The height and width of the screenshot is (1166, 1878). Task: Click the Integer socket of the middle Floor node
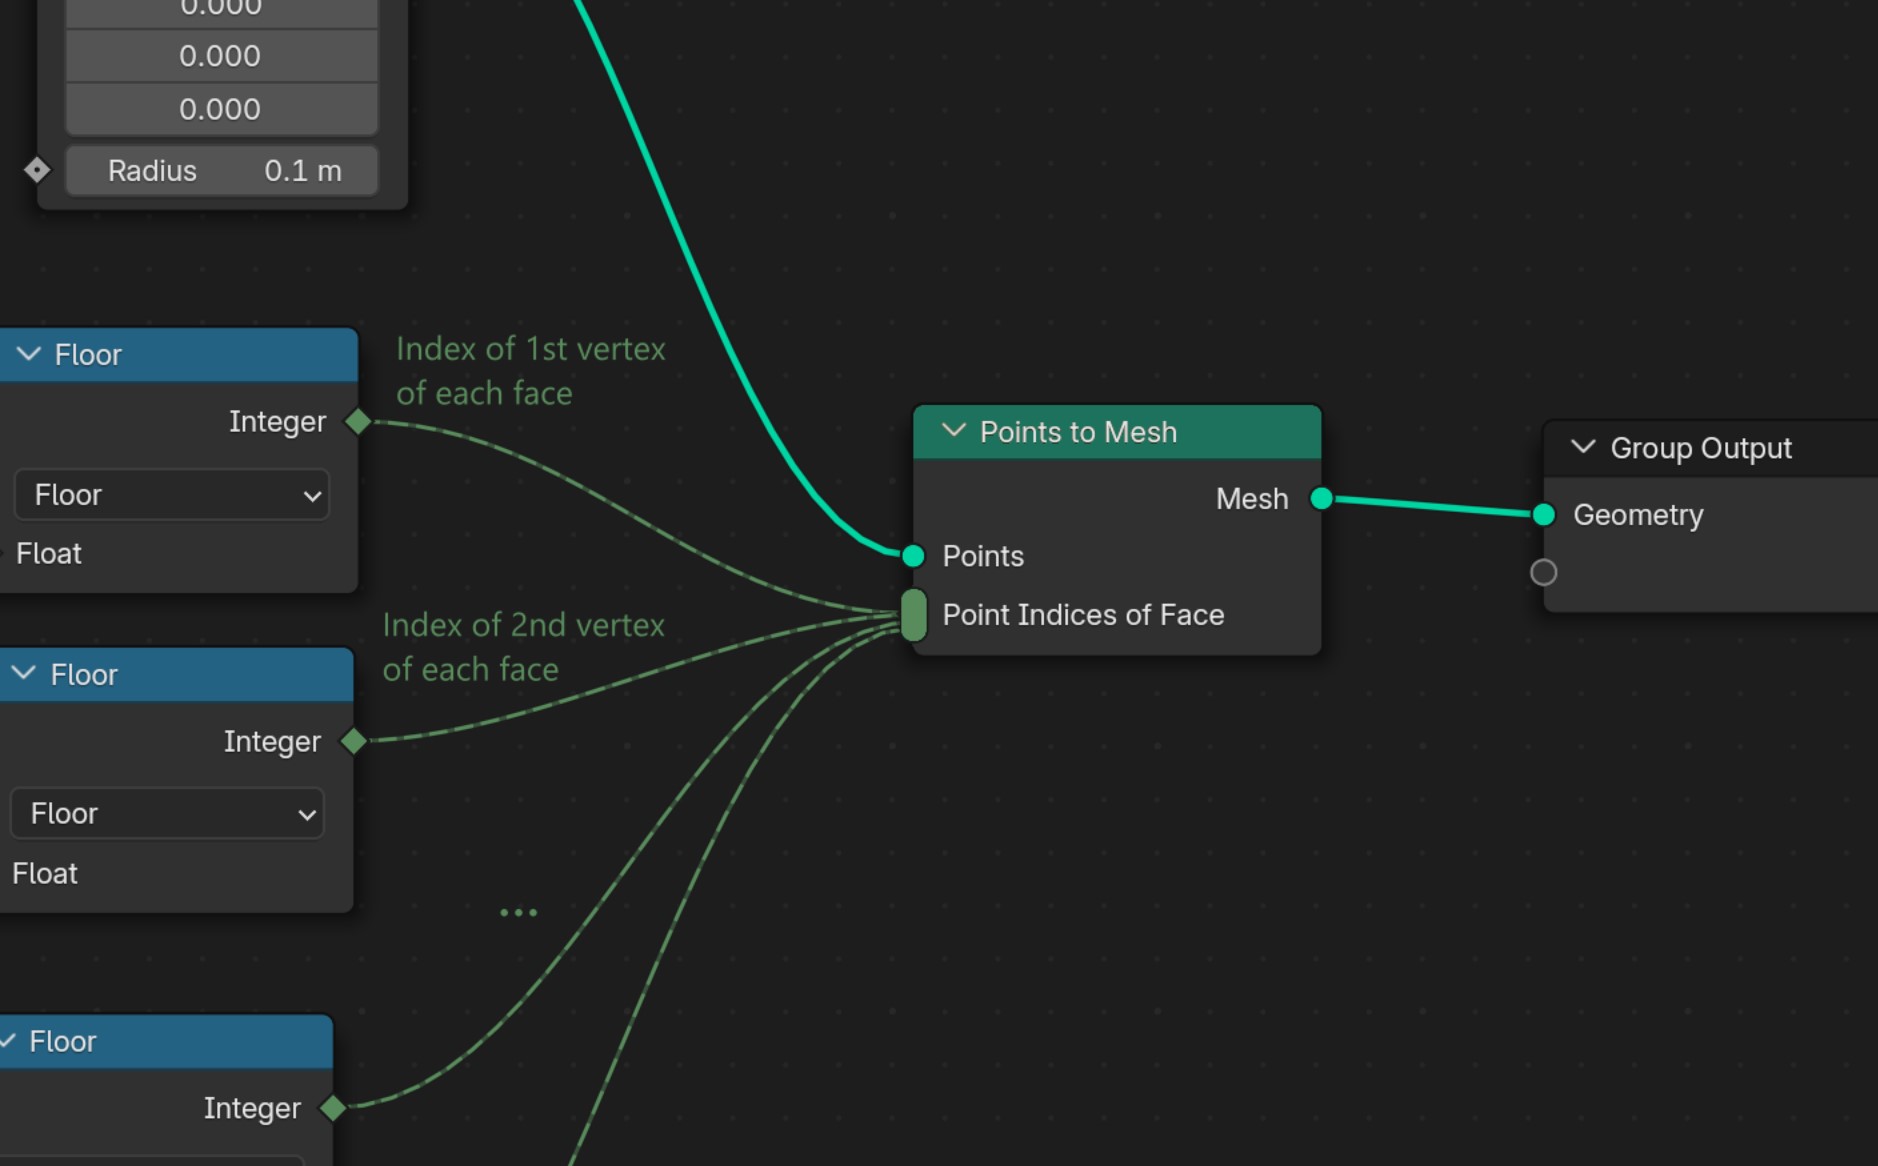point(353,741)
